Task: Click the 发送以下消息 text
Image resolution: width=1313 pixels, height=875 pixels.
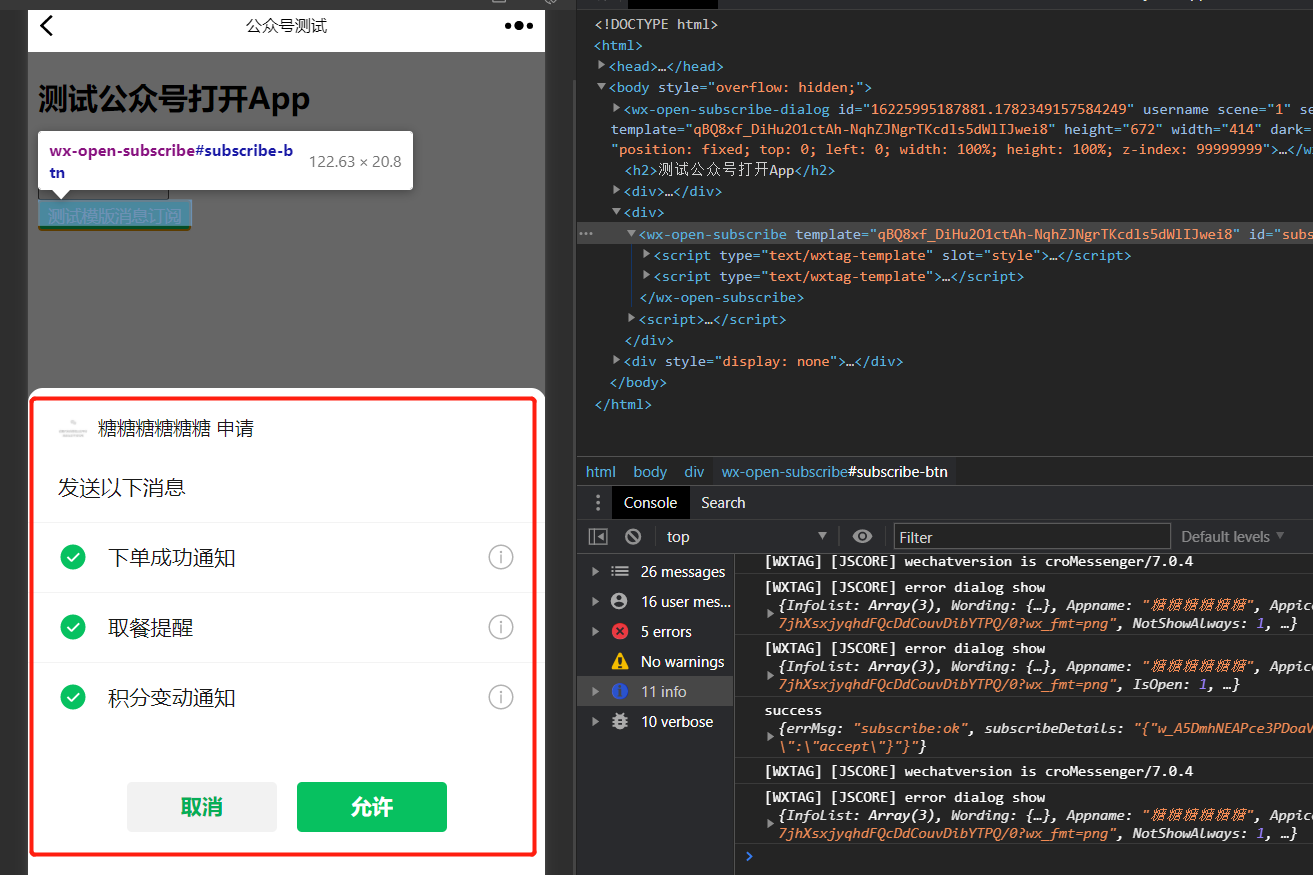Action: pos(122,488)
